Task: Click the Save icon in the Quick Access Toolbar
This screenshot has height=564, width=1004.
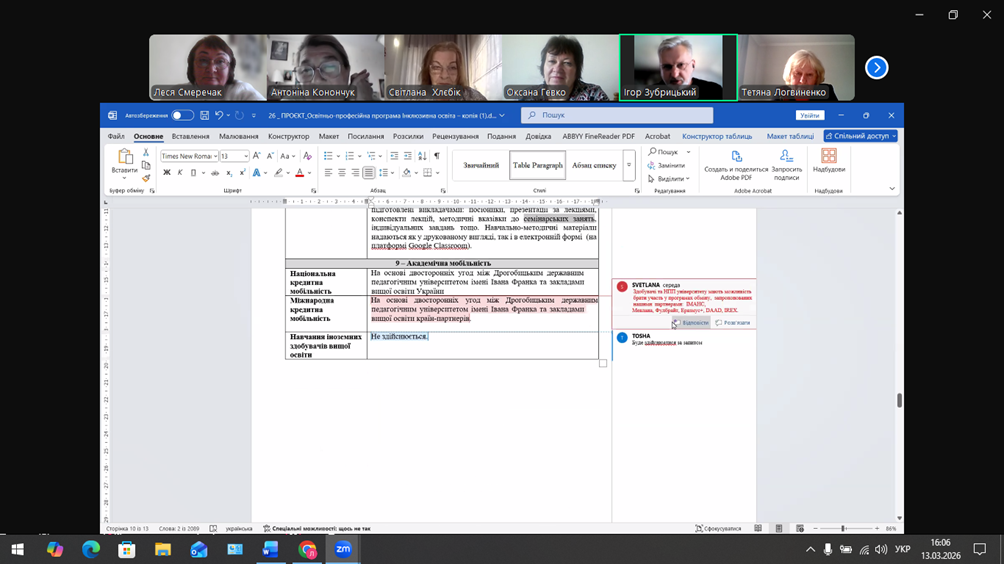Action: coord(204,116)
